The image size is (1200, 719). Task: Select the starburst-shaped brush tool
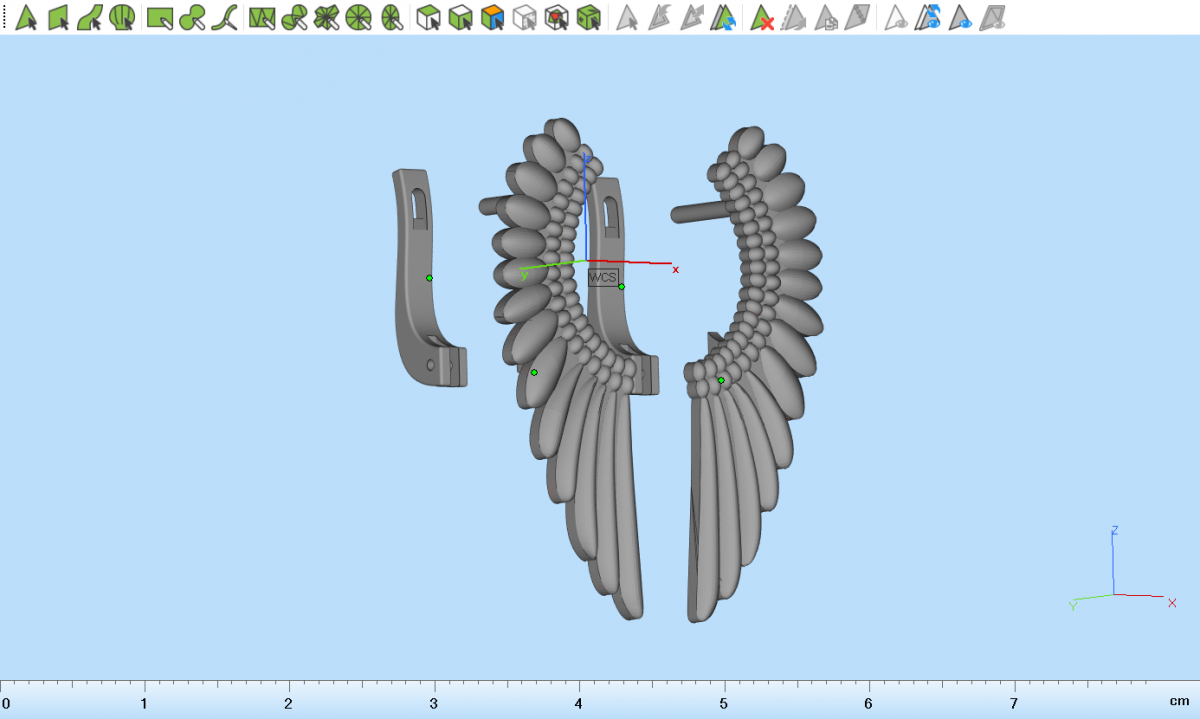(326, 17)
